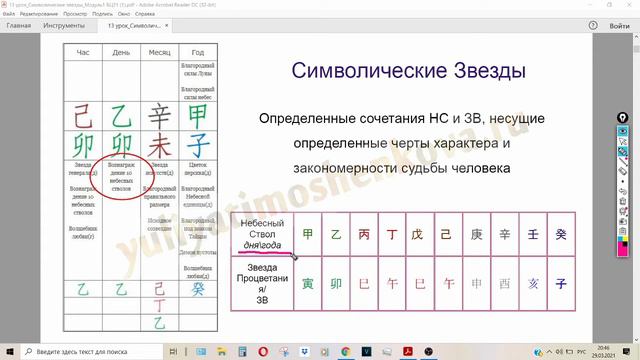Open the Окно menu
Viewport: 640px width, 360px height.
(124, 14)
